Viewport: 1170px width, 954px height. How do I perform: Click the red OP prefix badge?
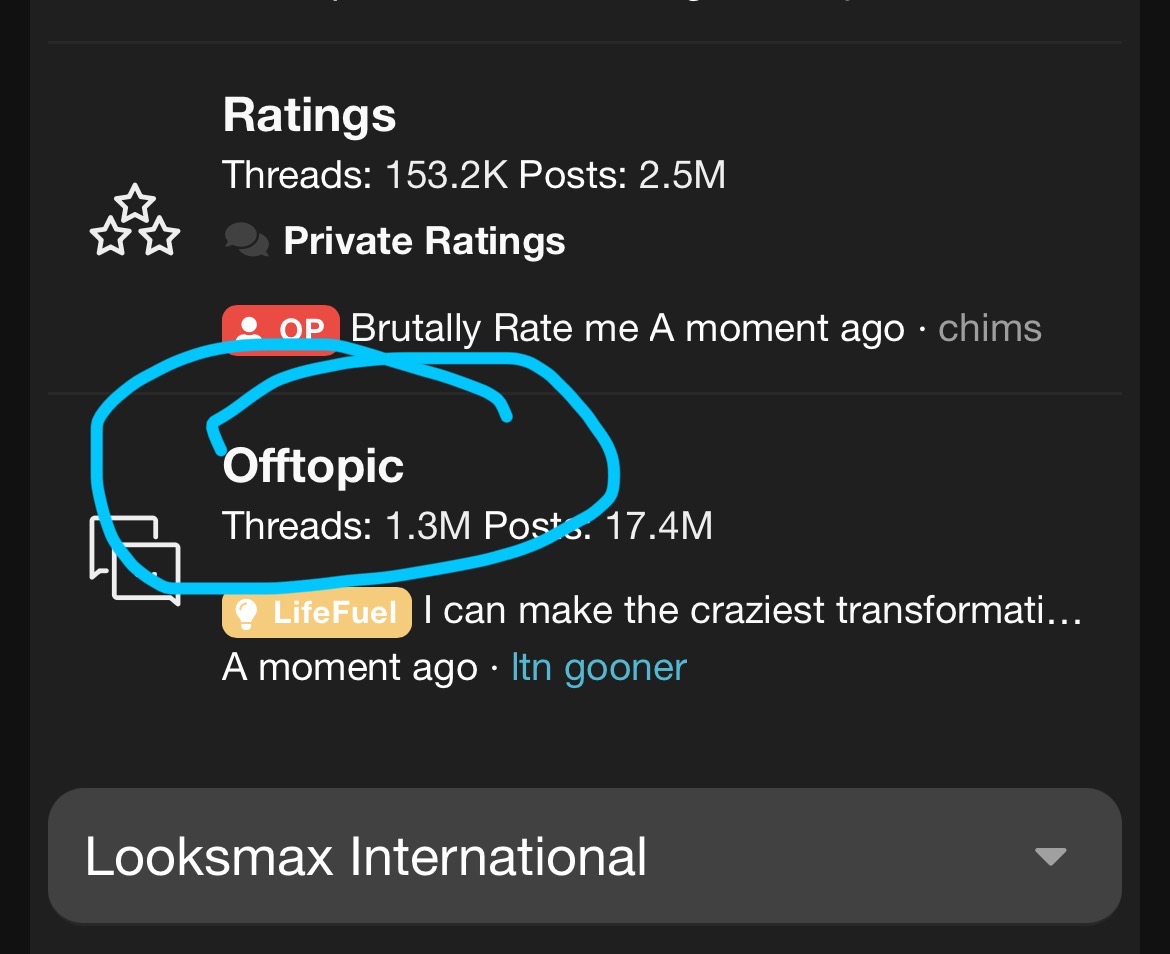pyautogui.click(x=281, y=329)
